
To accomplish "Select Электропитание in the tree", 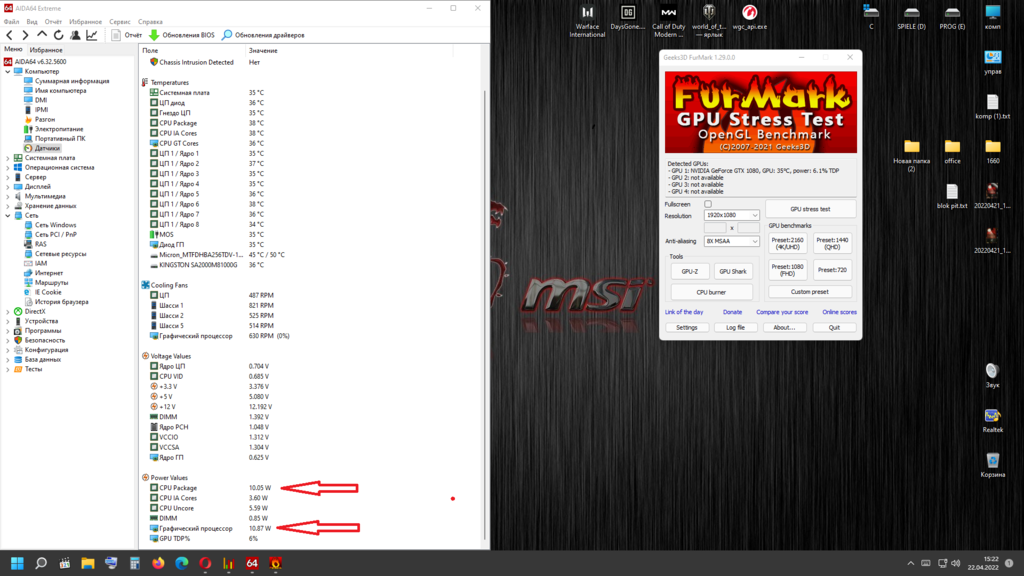I will [x=59, y=129].
